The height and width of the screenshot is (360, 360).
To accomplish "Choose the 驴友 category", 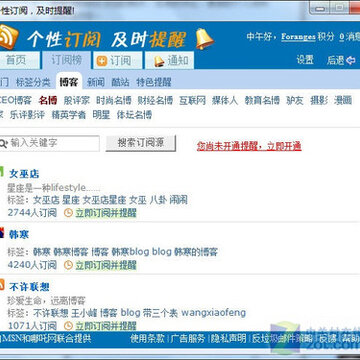I will (295, 100).
